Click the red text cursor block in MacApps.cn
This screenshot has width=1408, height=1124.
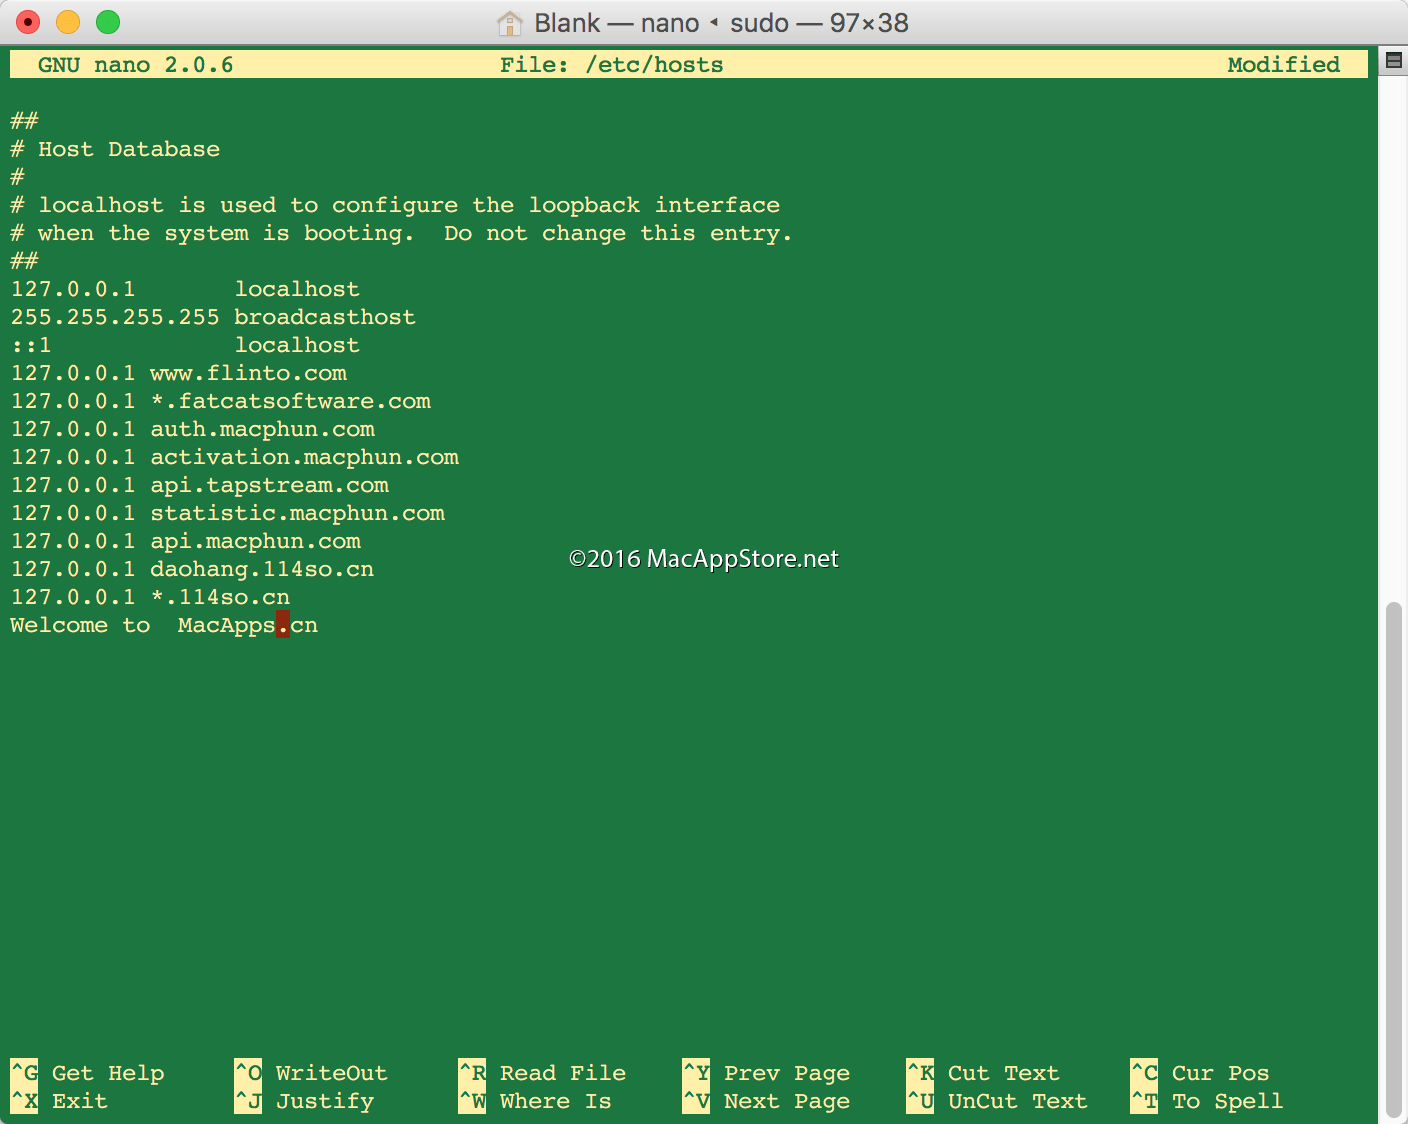pos(283,625)
